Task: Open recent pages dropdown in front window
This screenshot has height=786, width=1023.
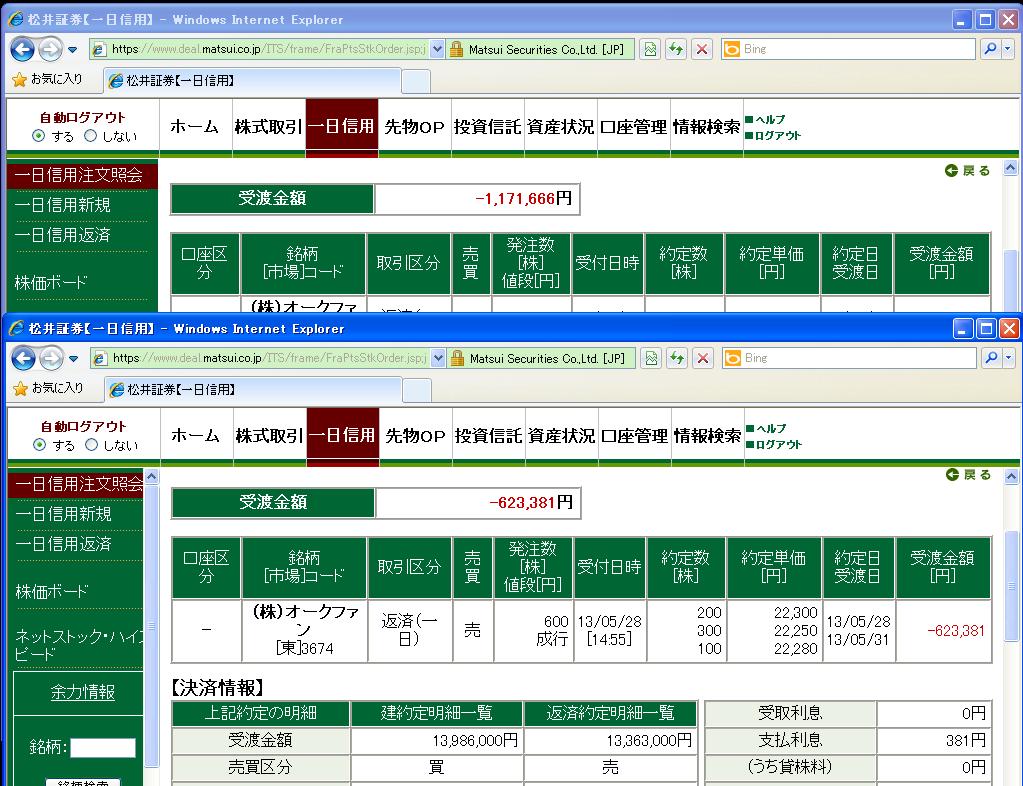Action: click(74, 358)
